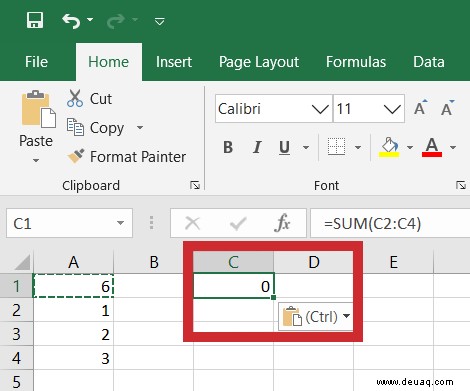Image resolution: width=470 pixels, height=391 pixels.
Task: Expand the Copy dropdown arrow
Action: click(140, 127)
